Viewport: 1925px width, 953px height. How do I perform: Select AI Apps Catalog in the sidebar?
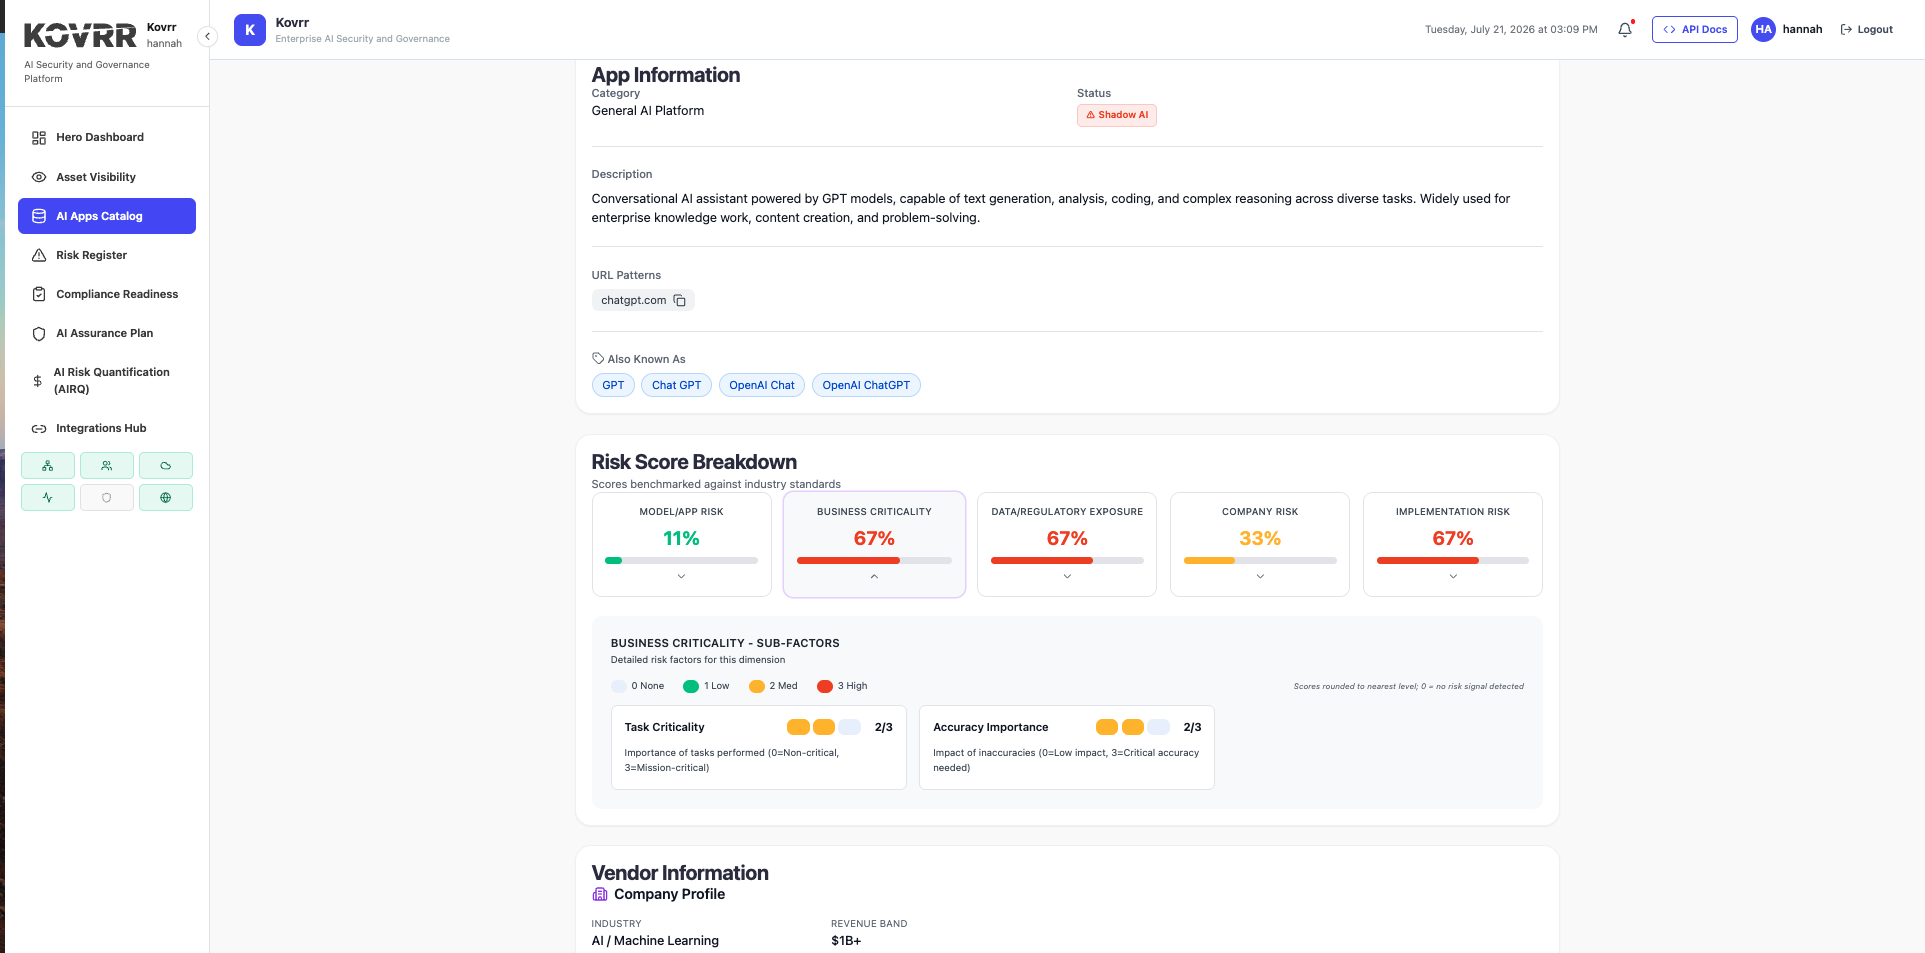pos(107,216)
